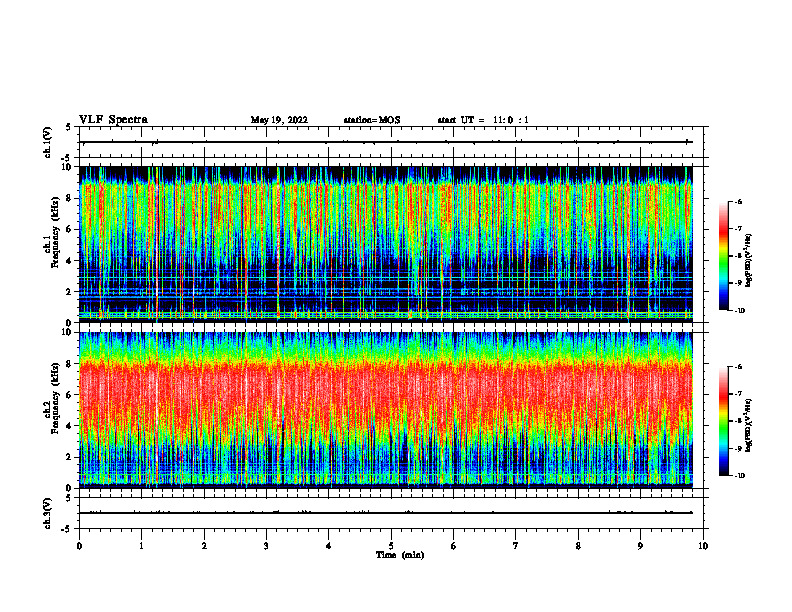The width and height of the screenshot is (792, 612).
Task: Click the "Time (min)" axis label
Action: click(400, 555)
